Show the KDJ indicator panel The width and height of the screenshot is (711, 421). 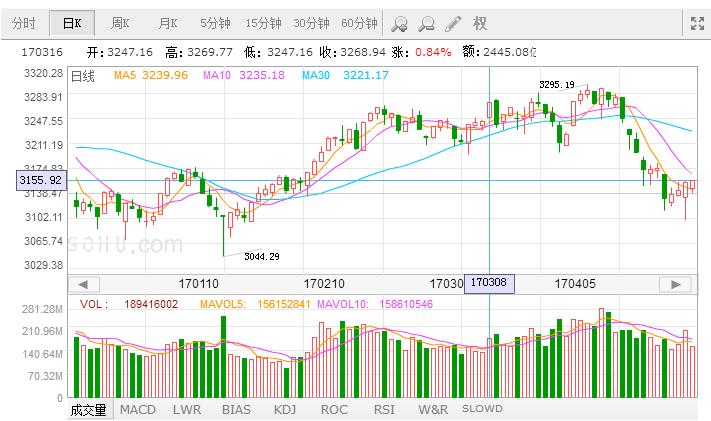click(285, 409)
